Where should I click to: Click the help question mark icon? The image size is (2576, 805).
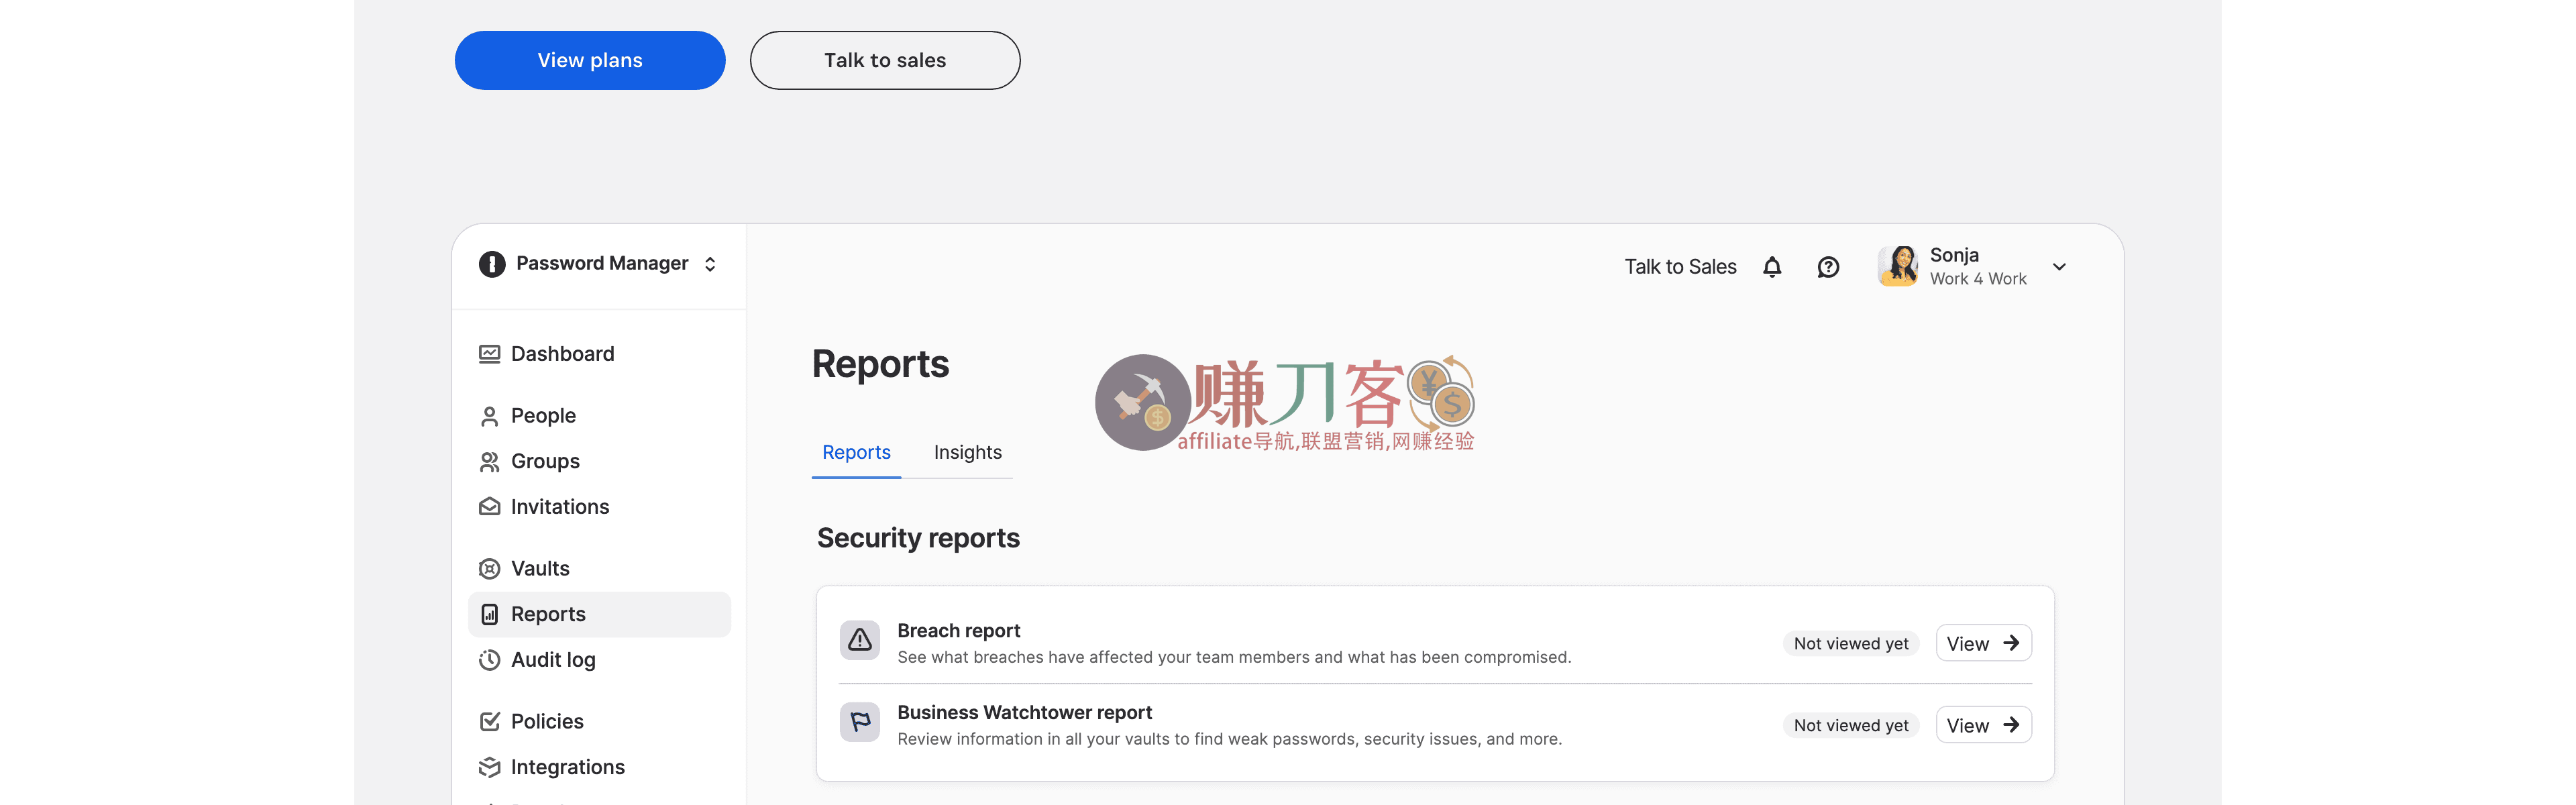(1828, 266)
